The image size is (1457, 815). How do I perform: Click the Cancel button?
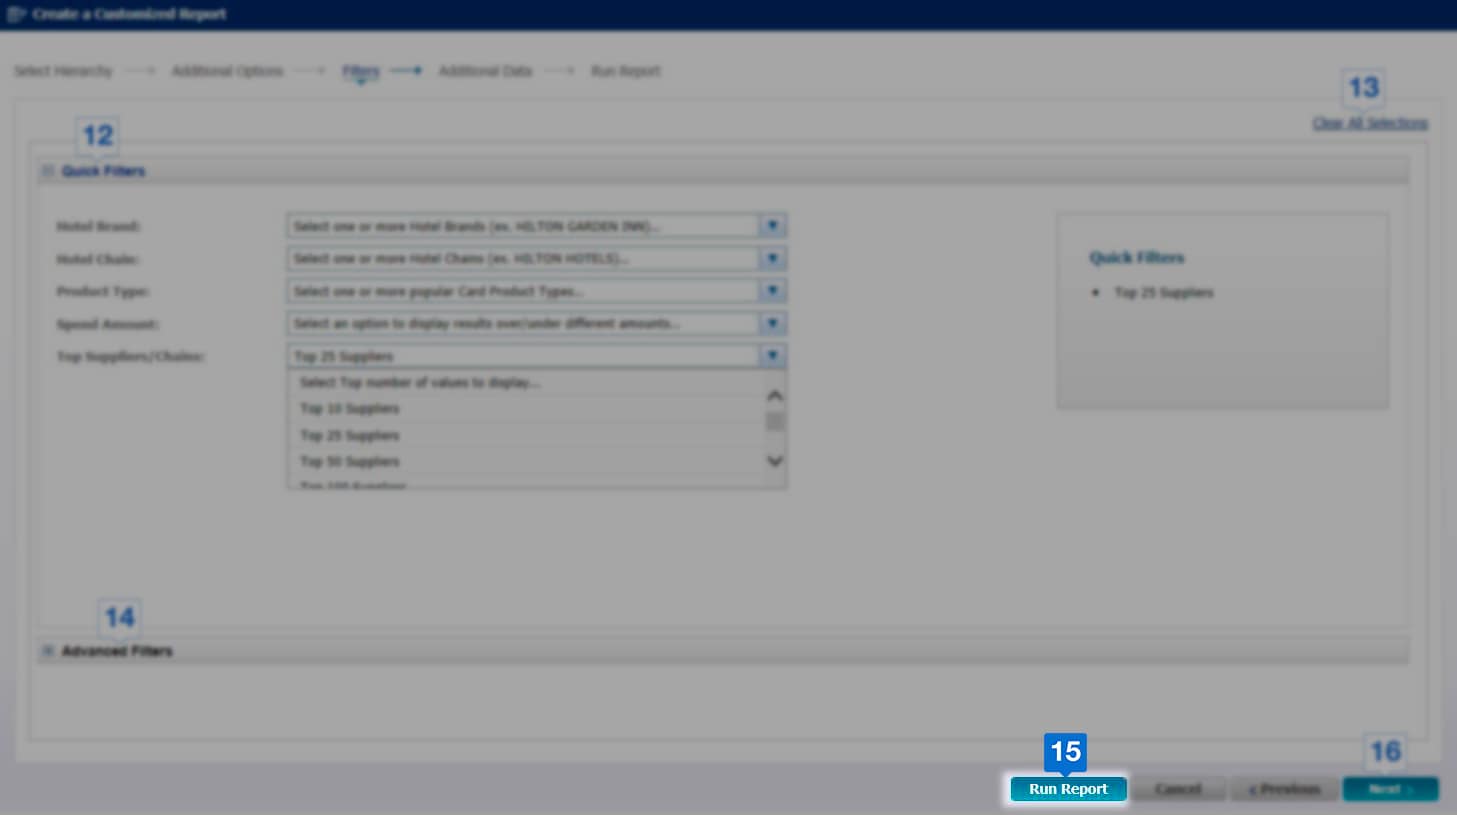[x=1178, y=789]
